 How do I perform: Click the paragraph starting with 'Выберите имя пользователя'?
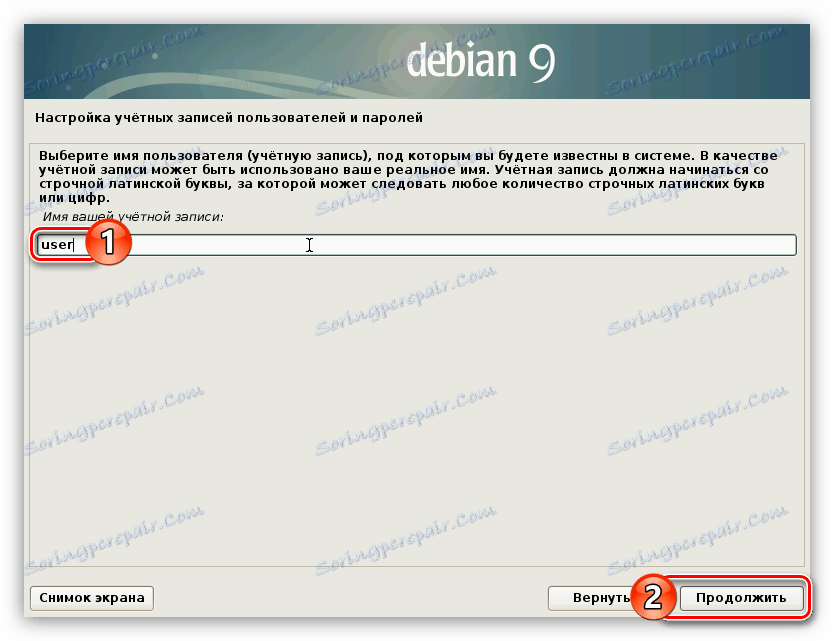pyautogui.click(x=407, y=177)
